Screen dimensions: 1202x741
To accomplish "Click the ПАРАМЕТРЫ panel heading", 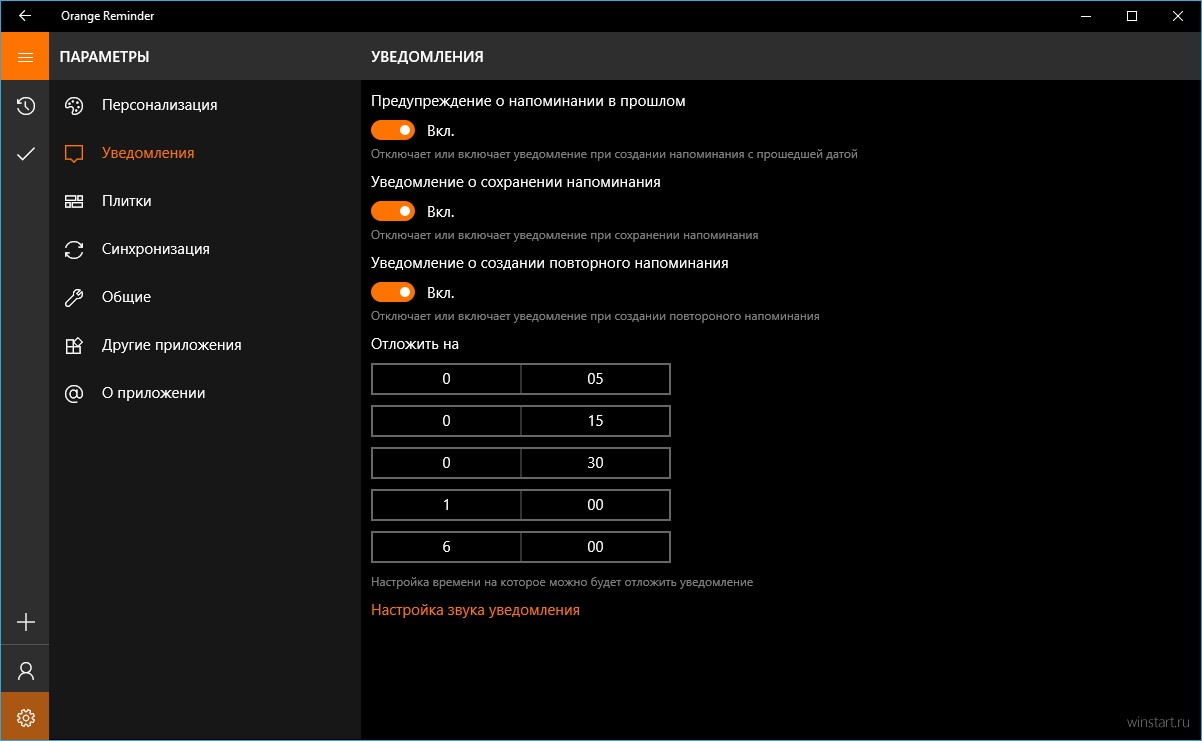I will pyautogui.click(x=105, y=57).
